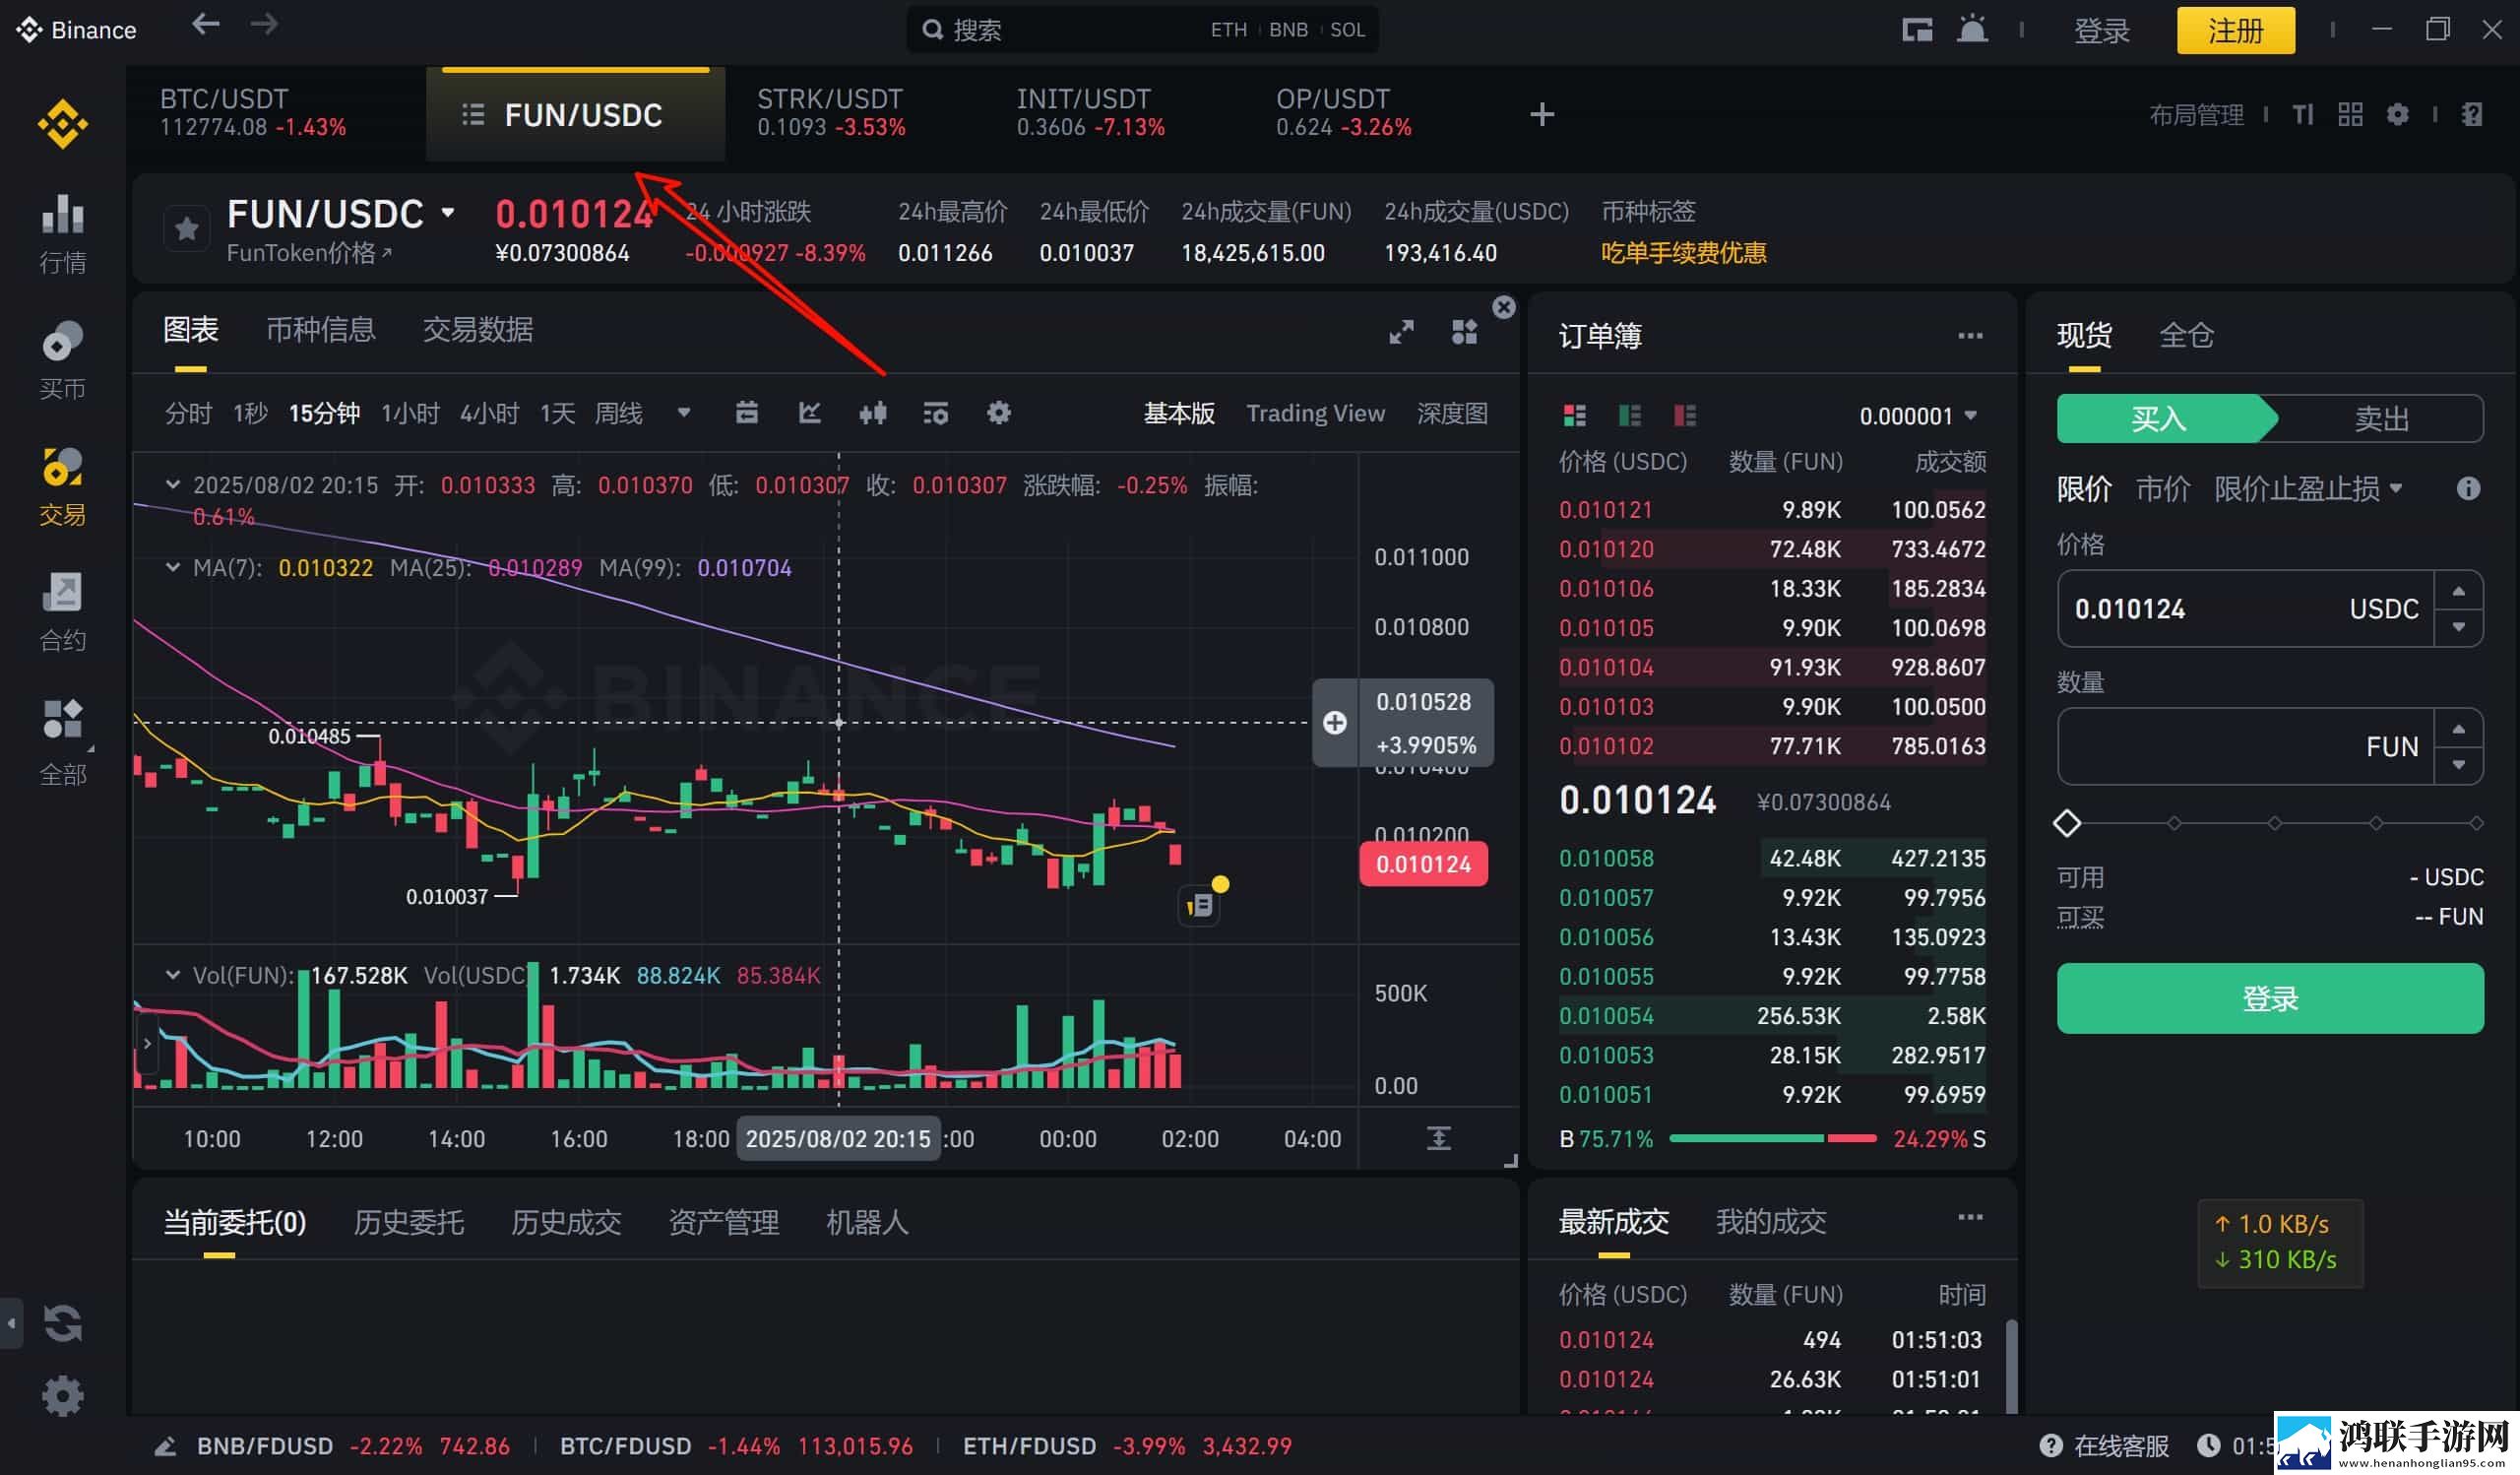Open the order book more options menu
The width and height of the screenshot is (2520, 1475).
(1970, 336)
